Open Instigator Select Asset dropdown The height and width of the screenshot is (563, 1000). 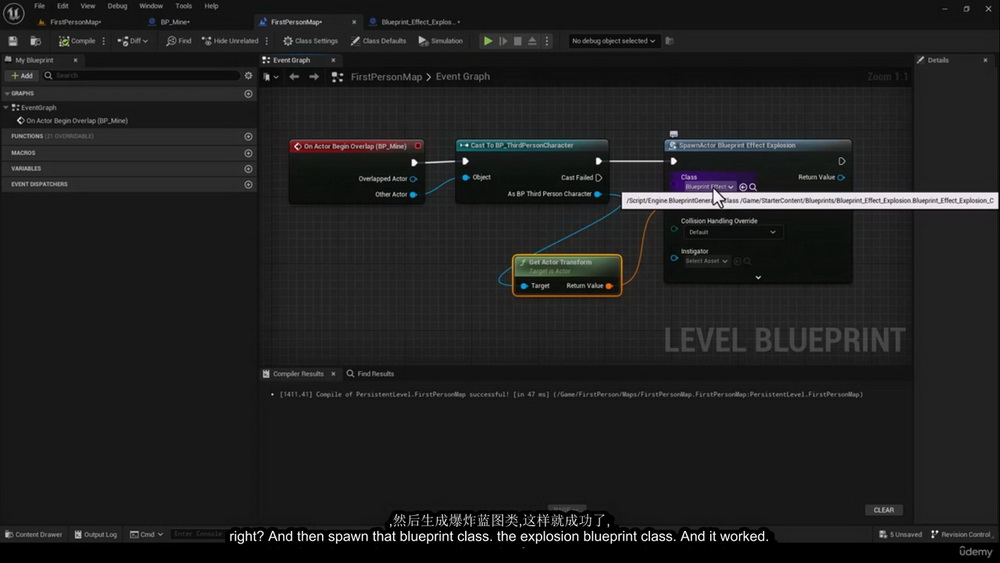(706, 261)
